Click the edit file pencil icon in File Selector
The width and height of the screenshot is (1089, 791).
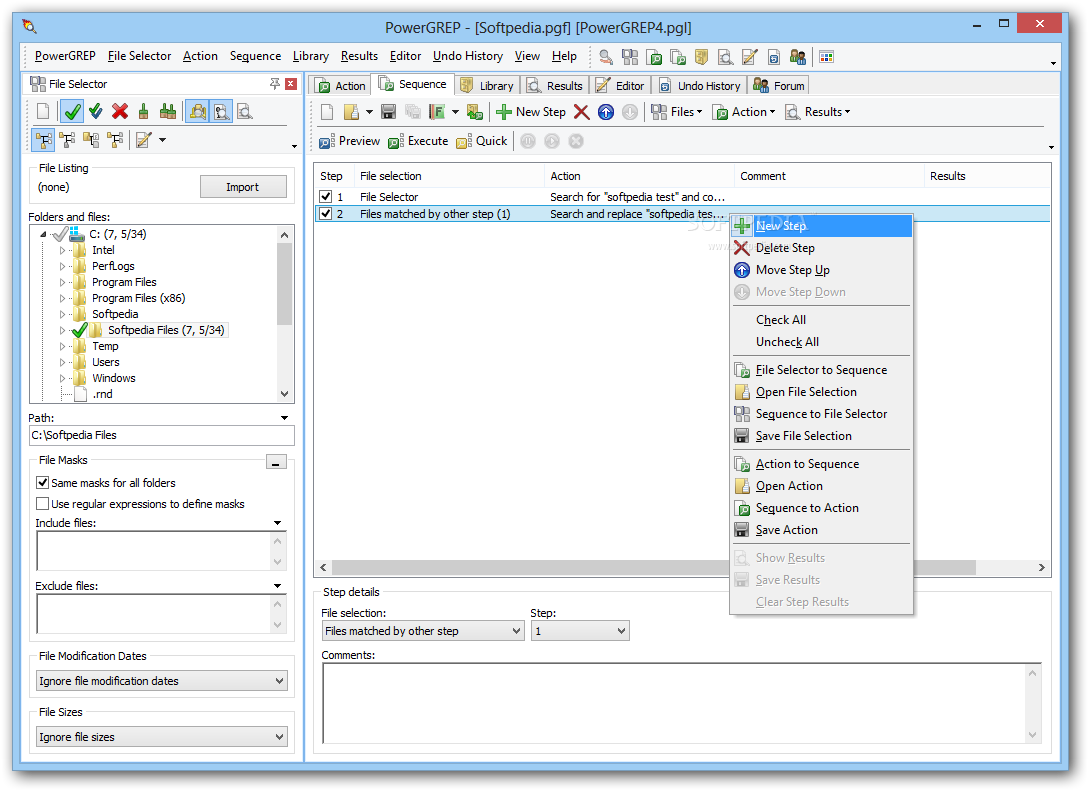point(144,140)
